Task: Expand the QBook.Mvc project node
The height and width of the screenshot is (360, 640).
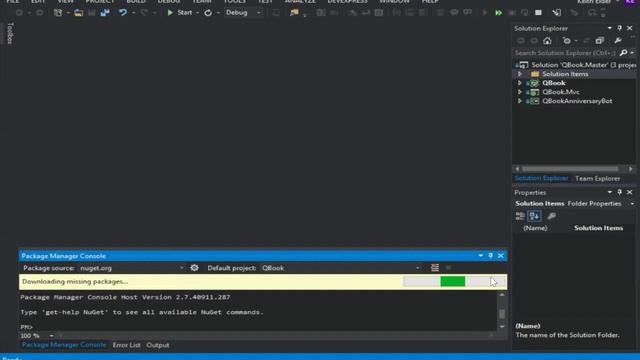Action: point(520,92)
